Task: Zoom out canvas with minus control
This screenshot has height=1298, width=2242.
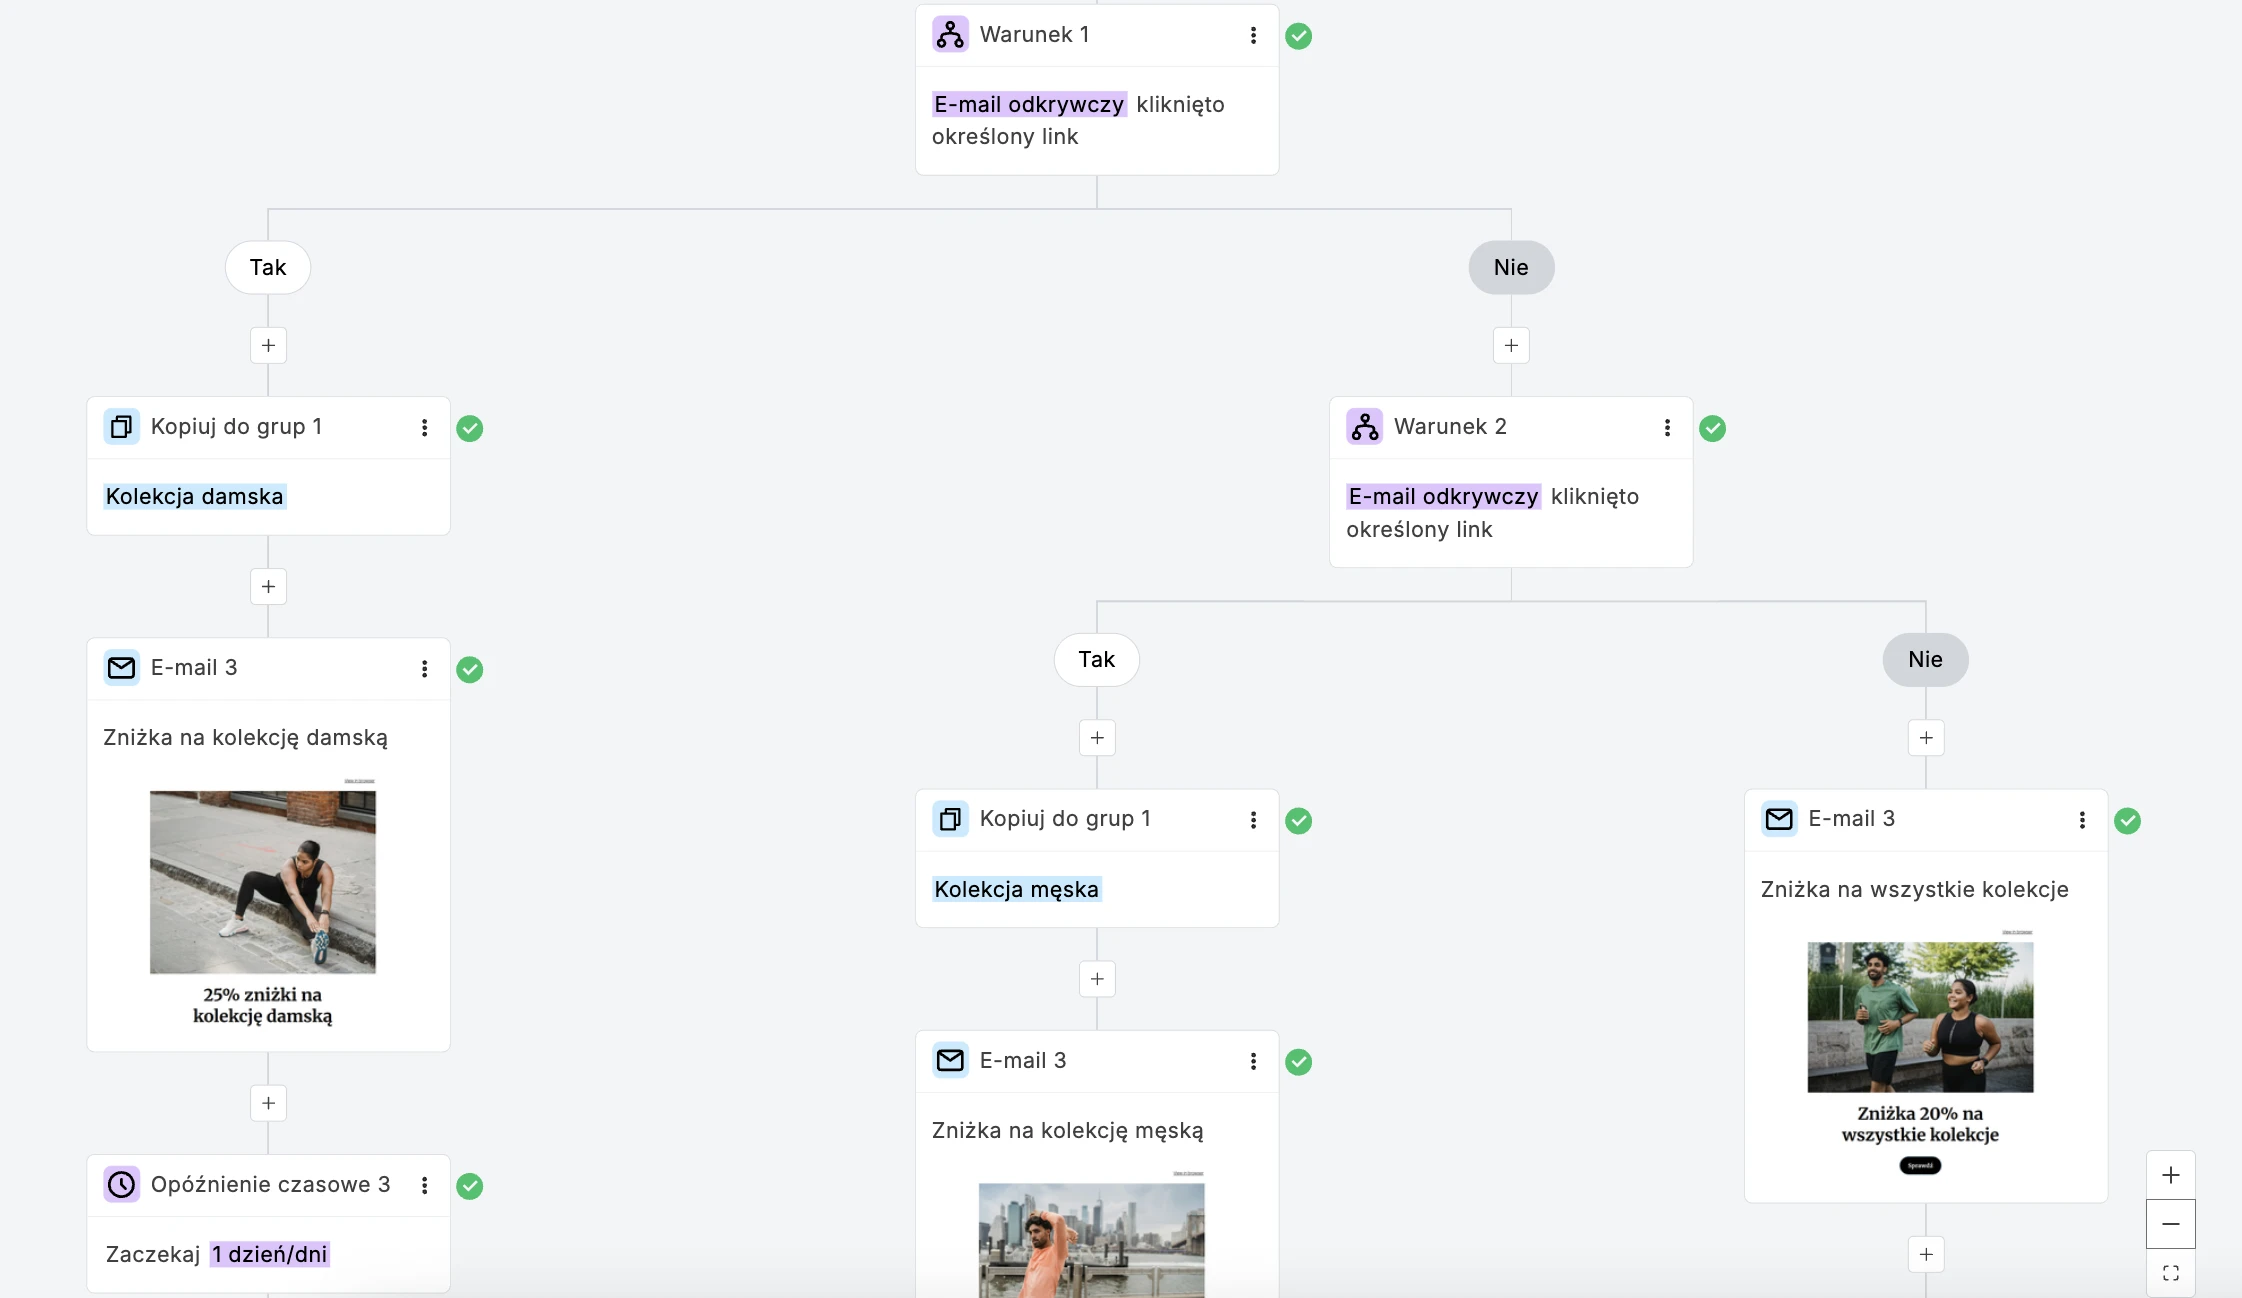Action: [2170, 1224]
